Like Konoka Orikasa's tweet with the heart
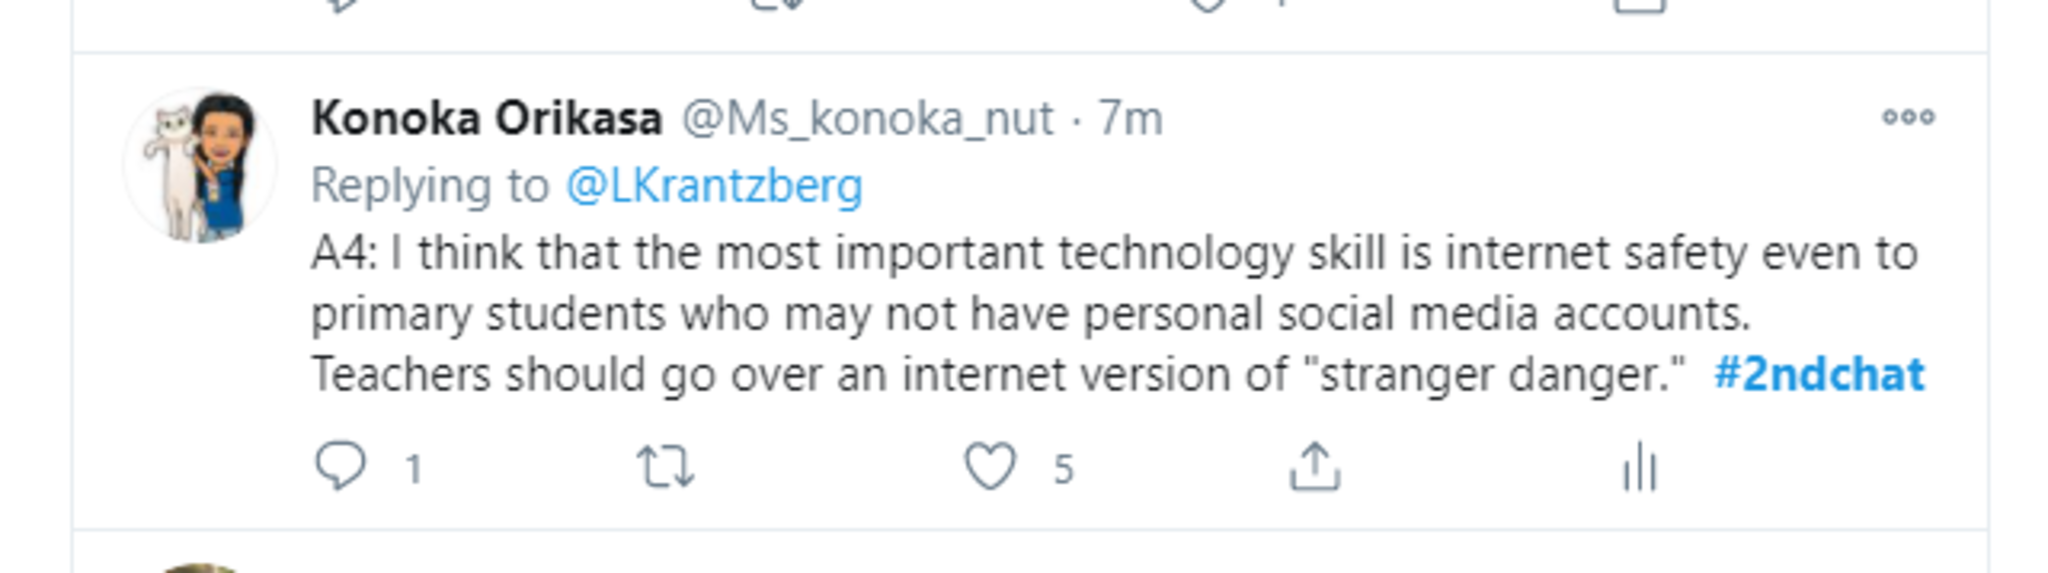This screenshot has width=2048, height=573. pos(990,467)
